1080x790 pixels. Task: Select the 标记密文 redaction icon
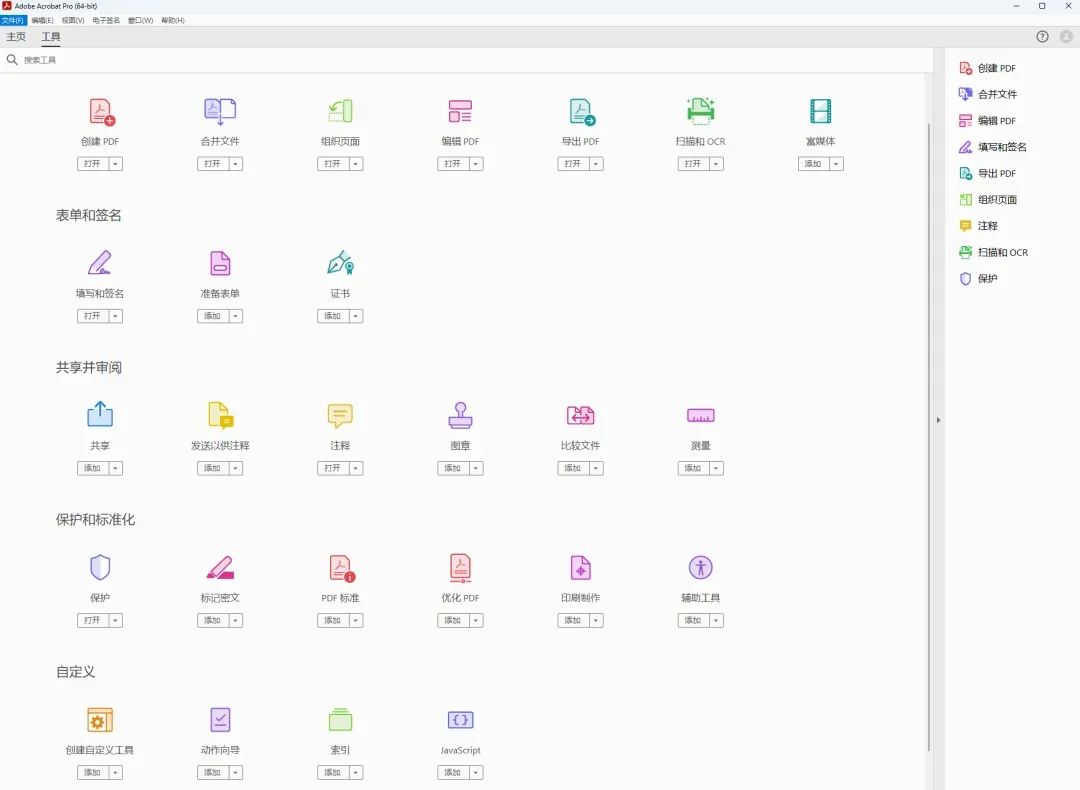220,568
